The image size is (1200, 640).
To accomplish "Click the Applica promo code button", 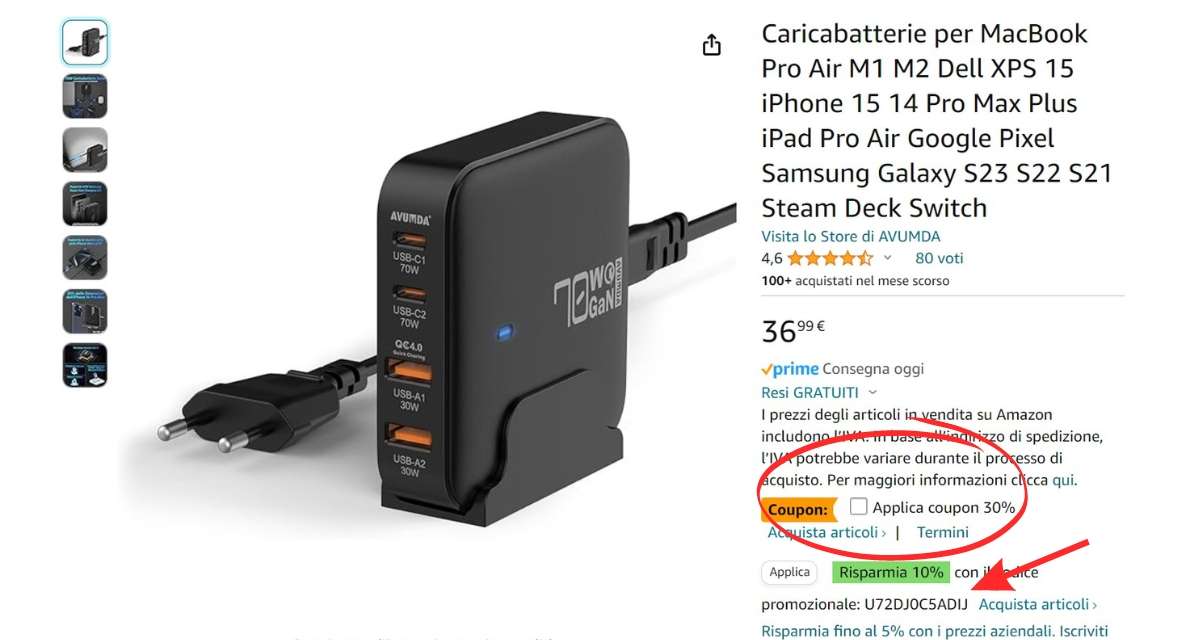I will pyautogui.click(x=789, y=573).
